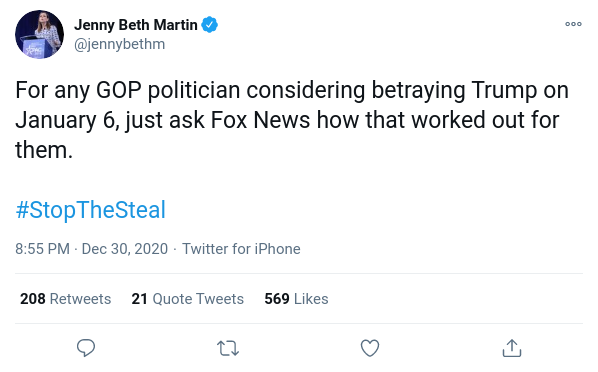Image resolution: width=598 pixels, height=372 pixels.
Task: Click the Jenny Beth Martin display name
Action: pos(136,25)
